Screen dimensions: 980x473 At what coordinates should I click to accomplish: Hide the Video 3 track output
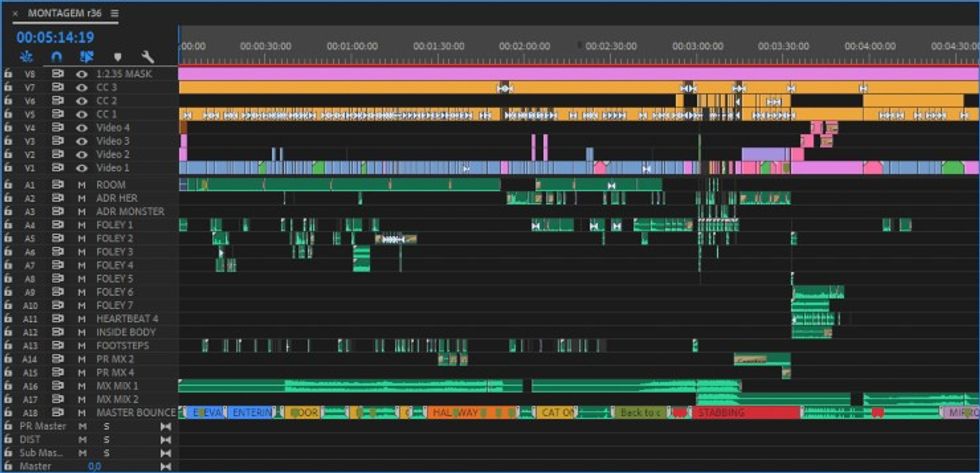tap(81, 141)
